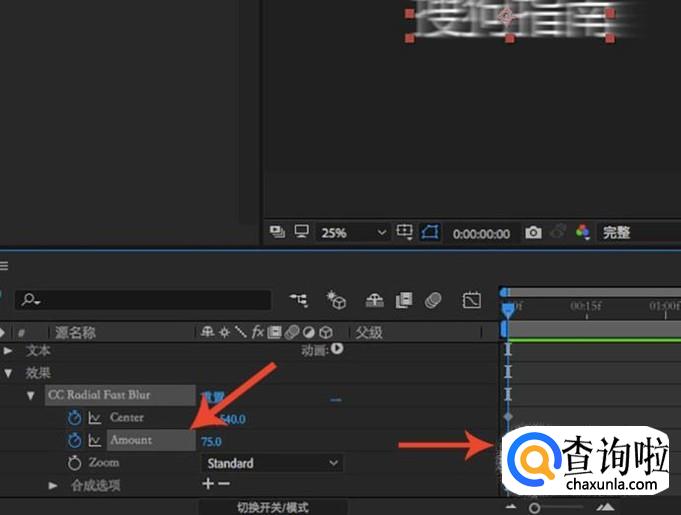Click the 切换开关/模式 button
This screenshot has width=681, height=515.
tap(275, 507)
